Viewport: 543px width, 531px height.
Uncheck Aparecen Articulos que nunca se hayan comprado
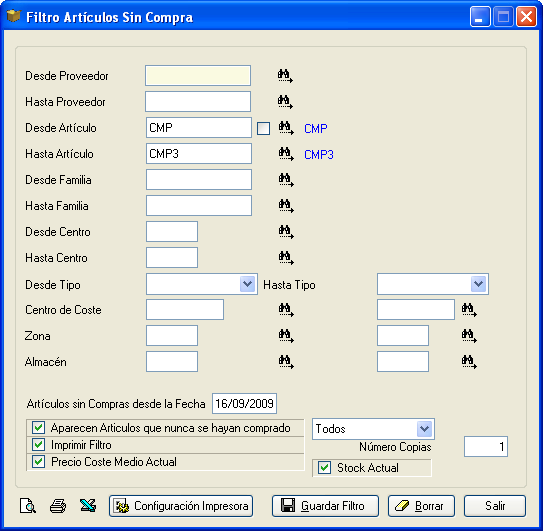point(38,428)
